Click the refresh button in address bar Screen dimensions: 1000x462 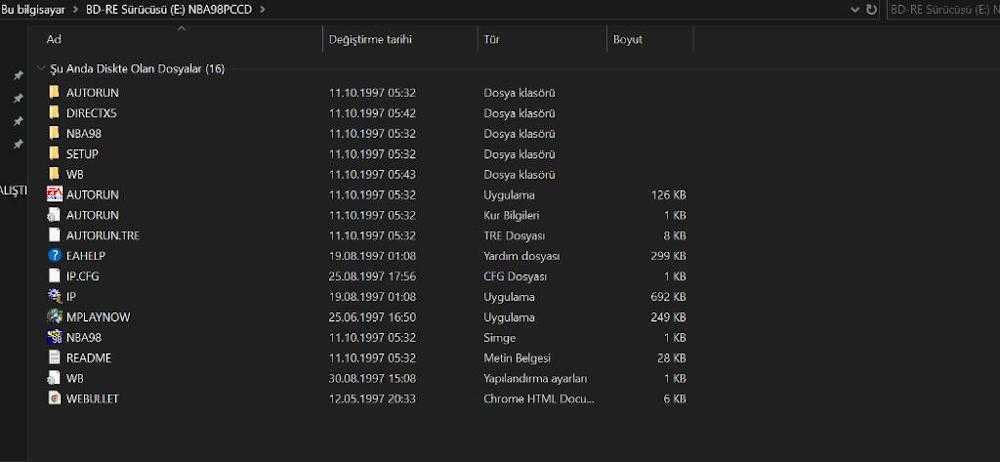coord(871,10)
